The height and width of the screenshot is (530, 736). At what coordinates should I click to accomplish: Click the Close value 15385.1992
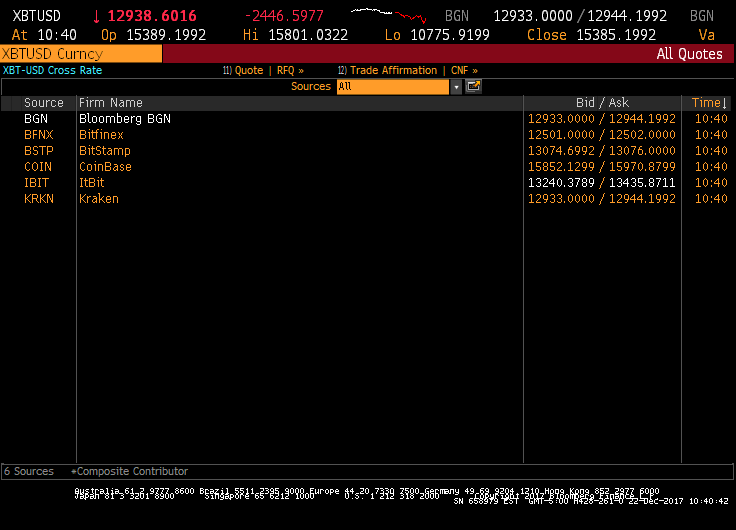point(616,35)
